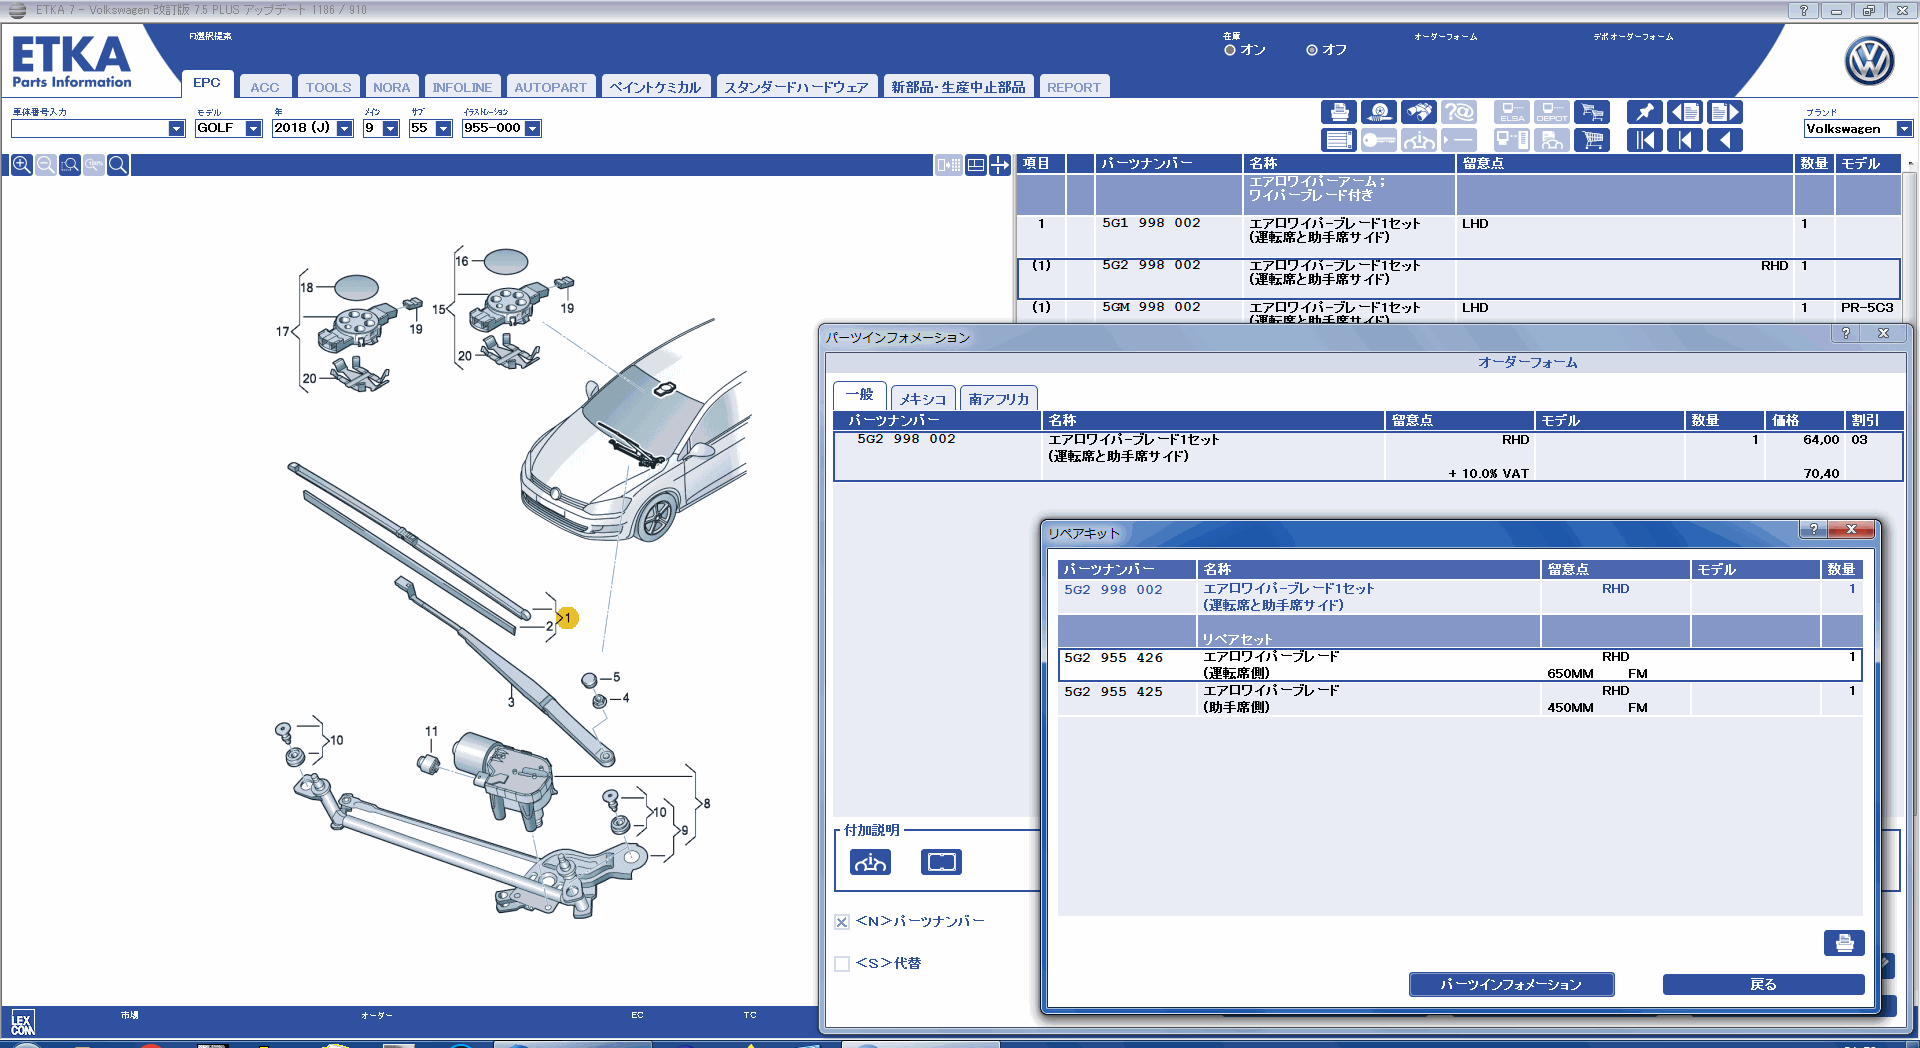Click the オーダーフォーム header link
The height and width of the screenshot is (1048, 1920).
tap(1445, 36)
